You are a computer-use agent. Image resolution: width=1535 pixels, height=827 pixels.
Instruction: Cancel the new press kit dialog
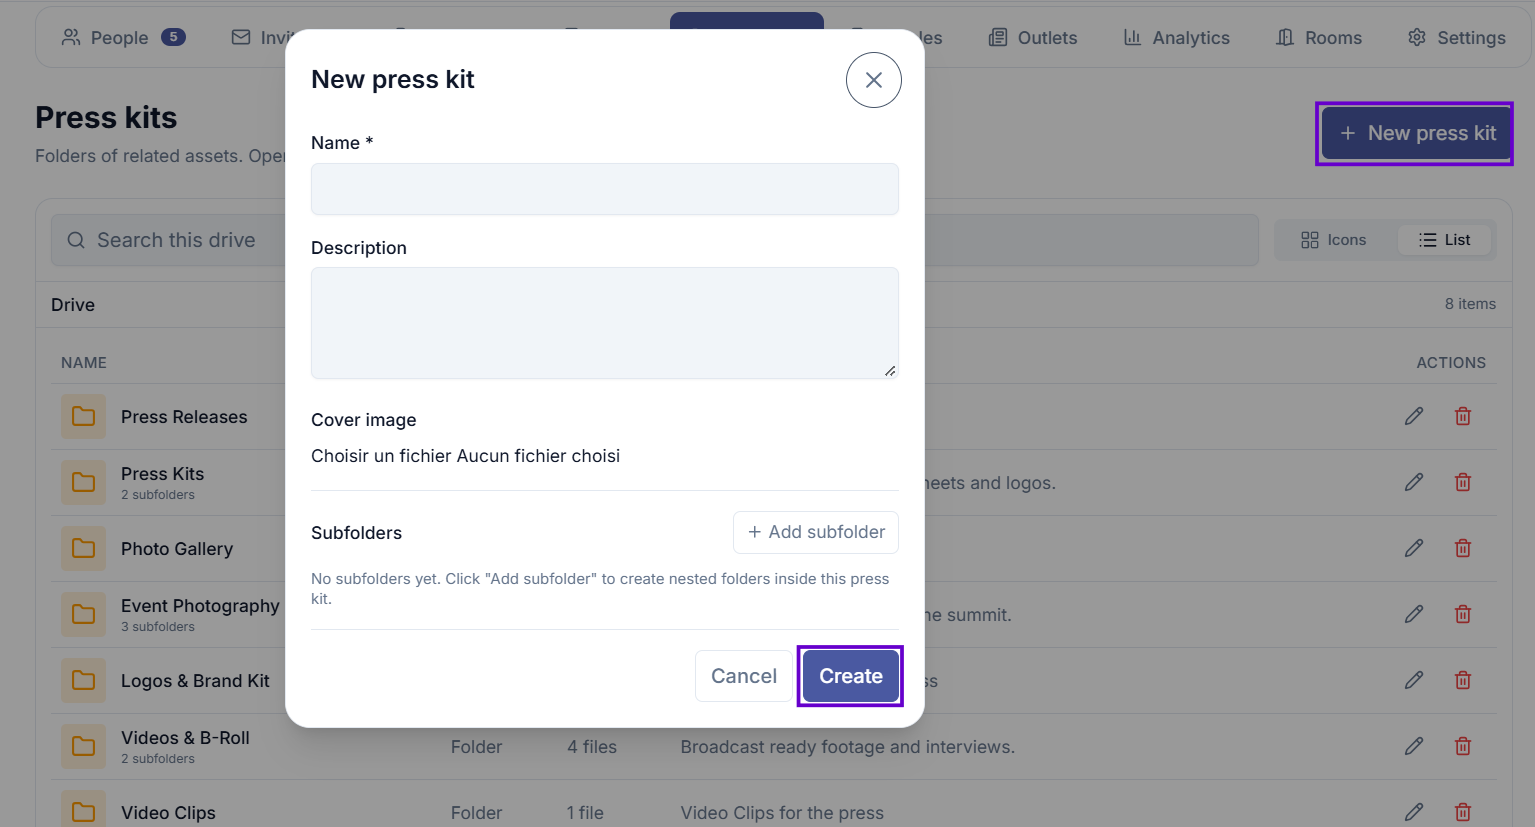coord(743,676)
